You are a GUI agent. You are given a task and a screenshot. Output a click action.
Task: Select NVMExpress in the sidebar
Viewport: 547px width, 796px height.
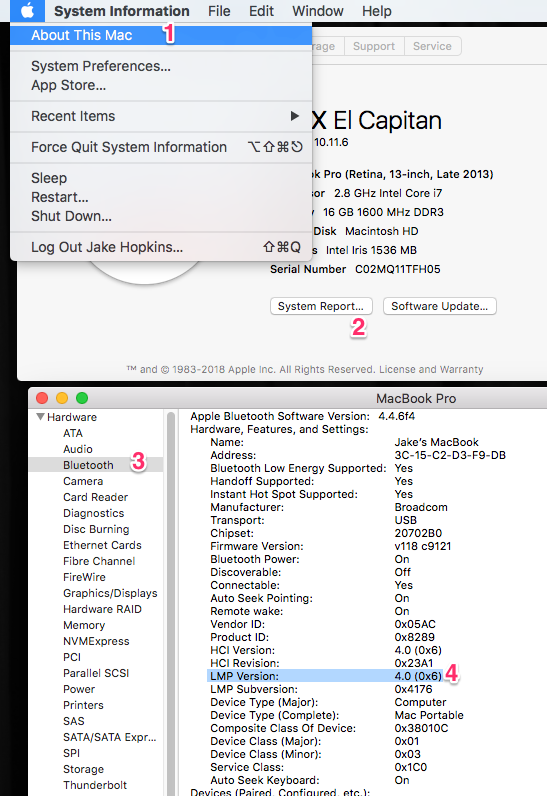click(96, 641)
